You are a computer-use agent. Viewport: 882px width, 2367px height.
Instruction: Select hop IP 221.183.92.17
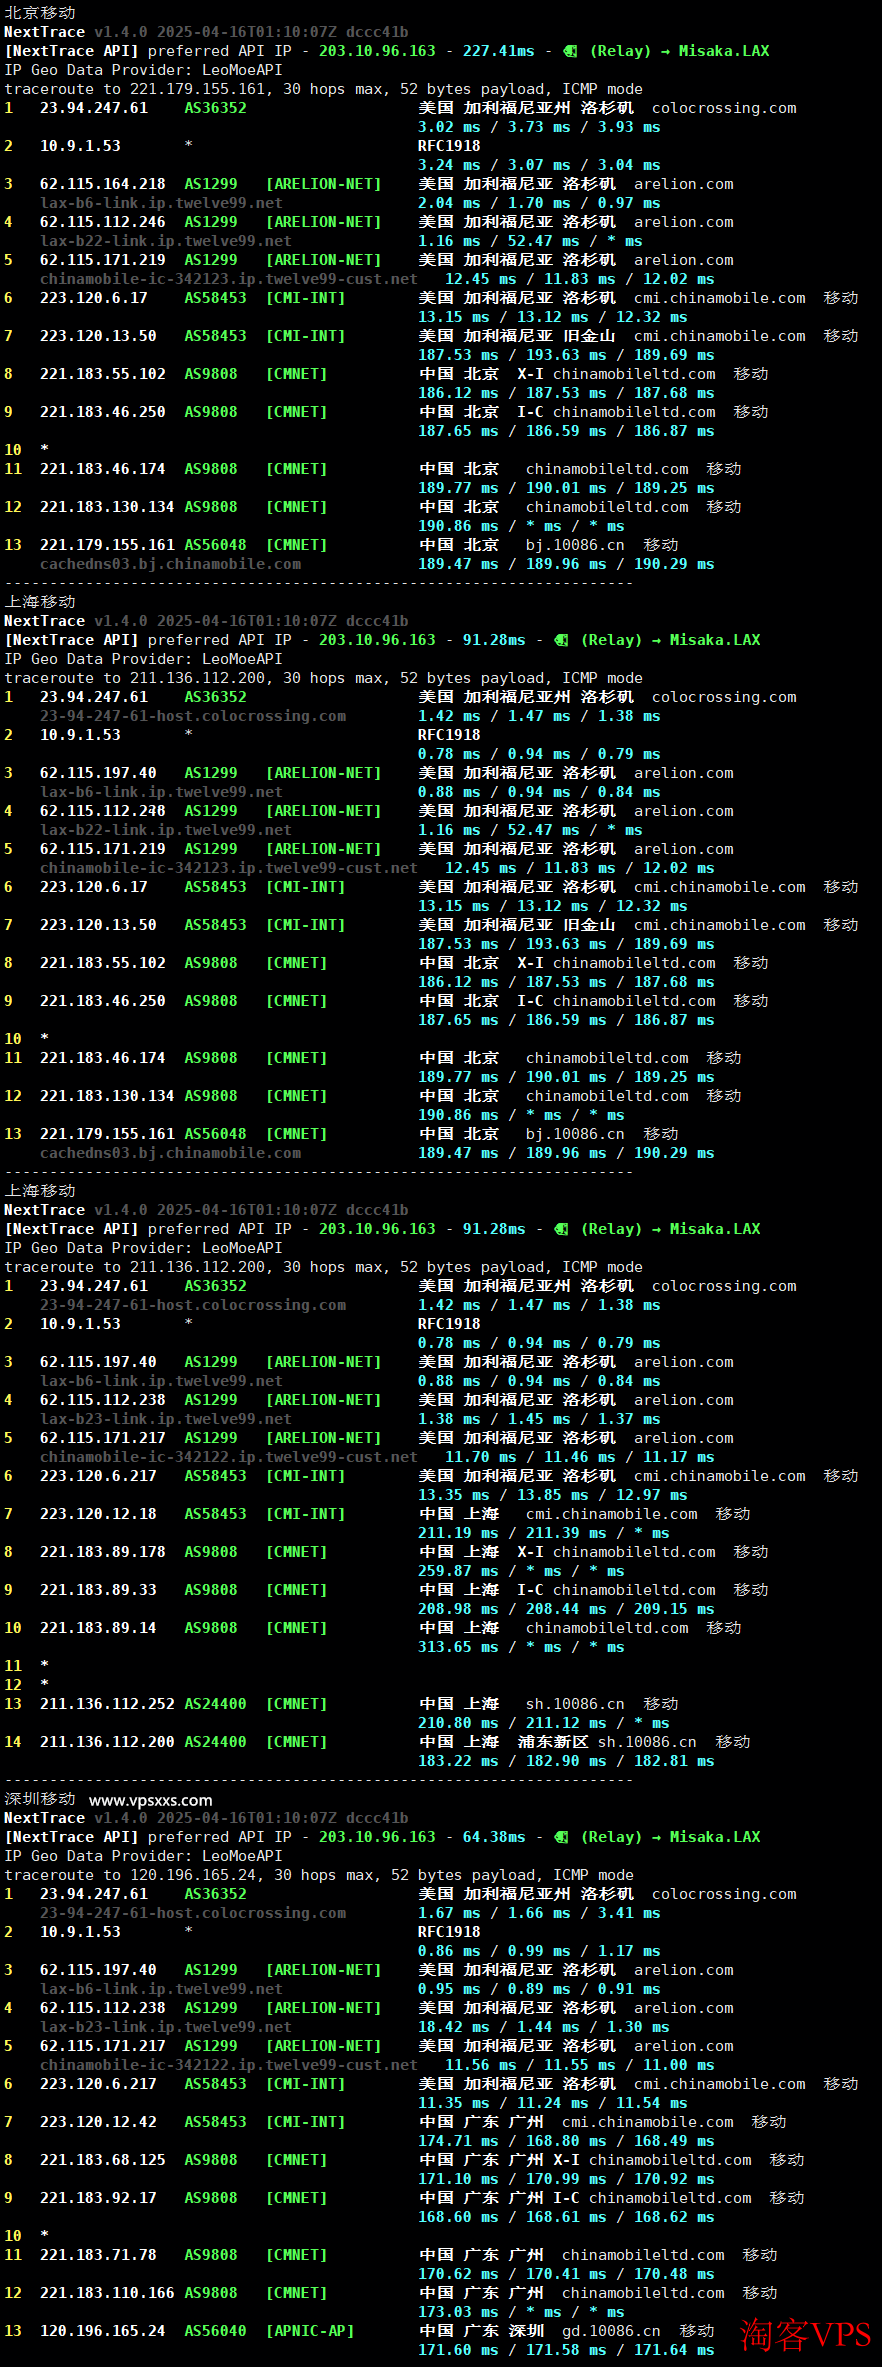(98, 2198)
